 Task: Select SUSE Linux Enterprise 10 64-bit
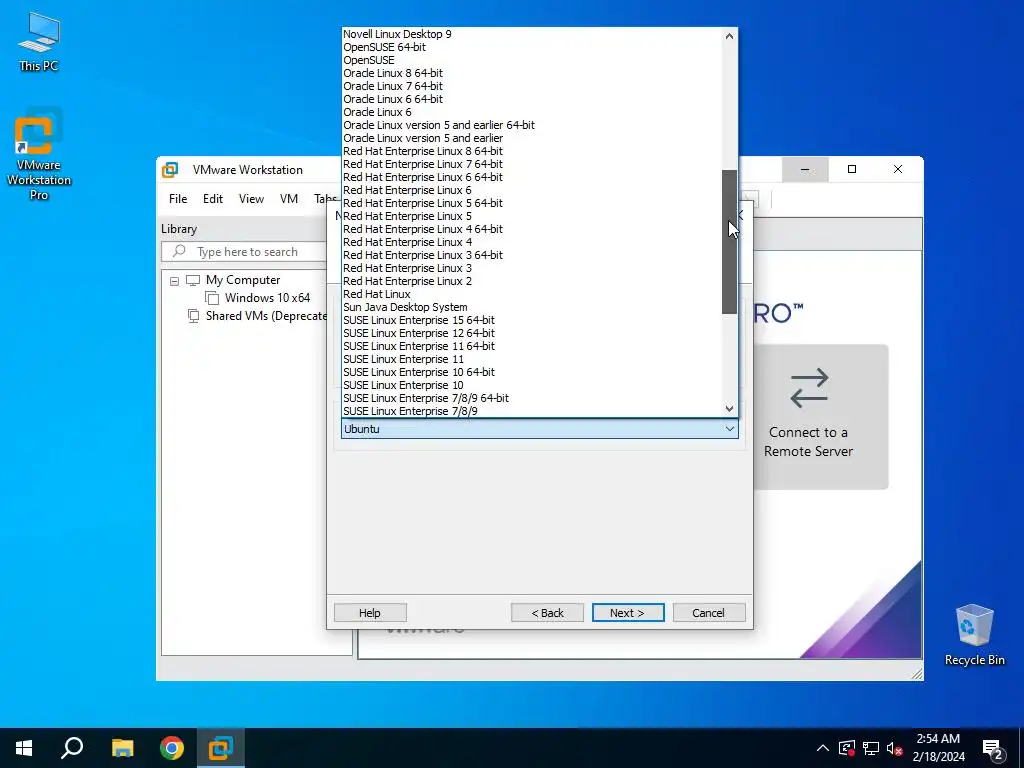419,372
